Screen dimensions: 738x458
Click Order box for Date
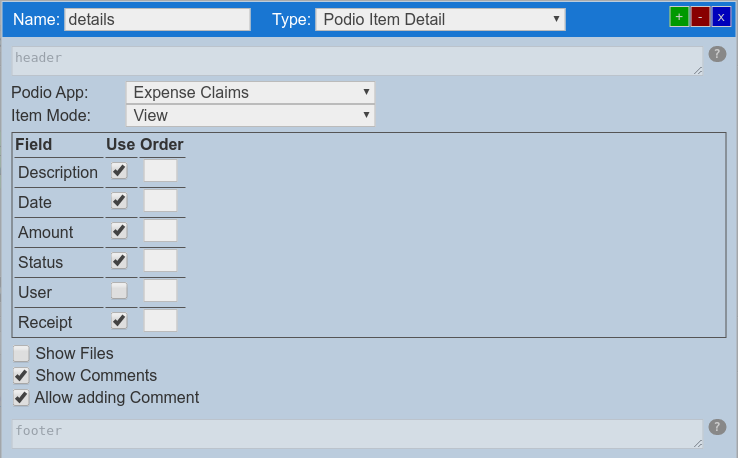[x=160, y=201]
